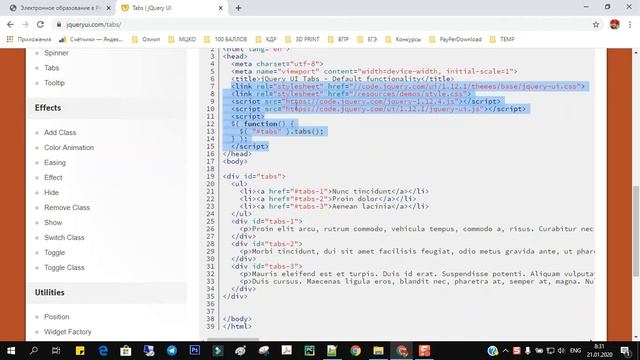
Task: Open the Приложения apps shortcut
Action: click(x=29, y=39)
